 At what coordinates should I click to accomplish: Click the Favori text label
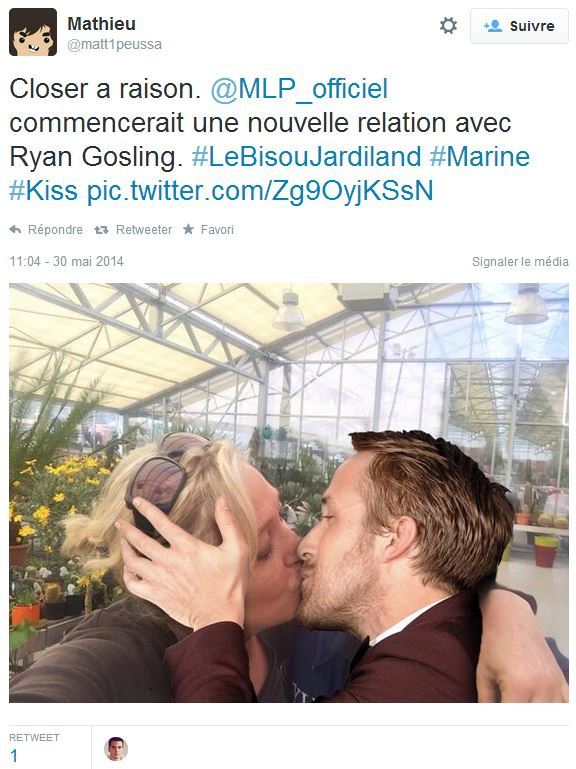coord(217,230)
